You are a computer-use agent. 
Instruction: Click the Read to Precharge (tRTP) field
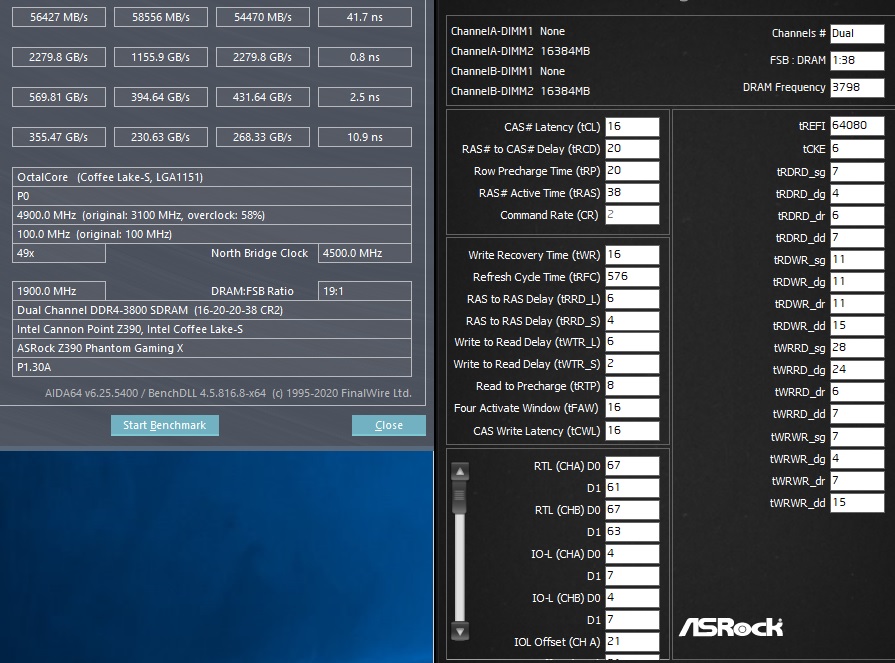[632, 386]
